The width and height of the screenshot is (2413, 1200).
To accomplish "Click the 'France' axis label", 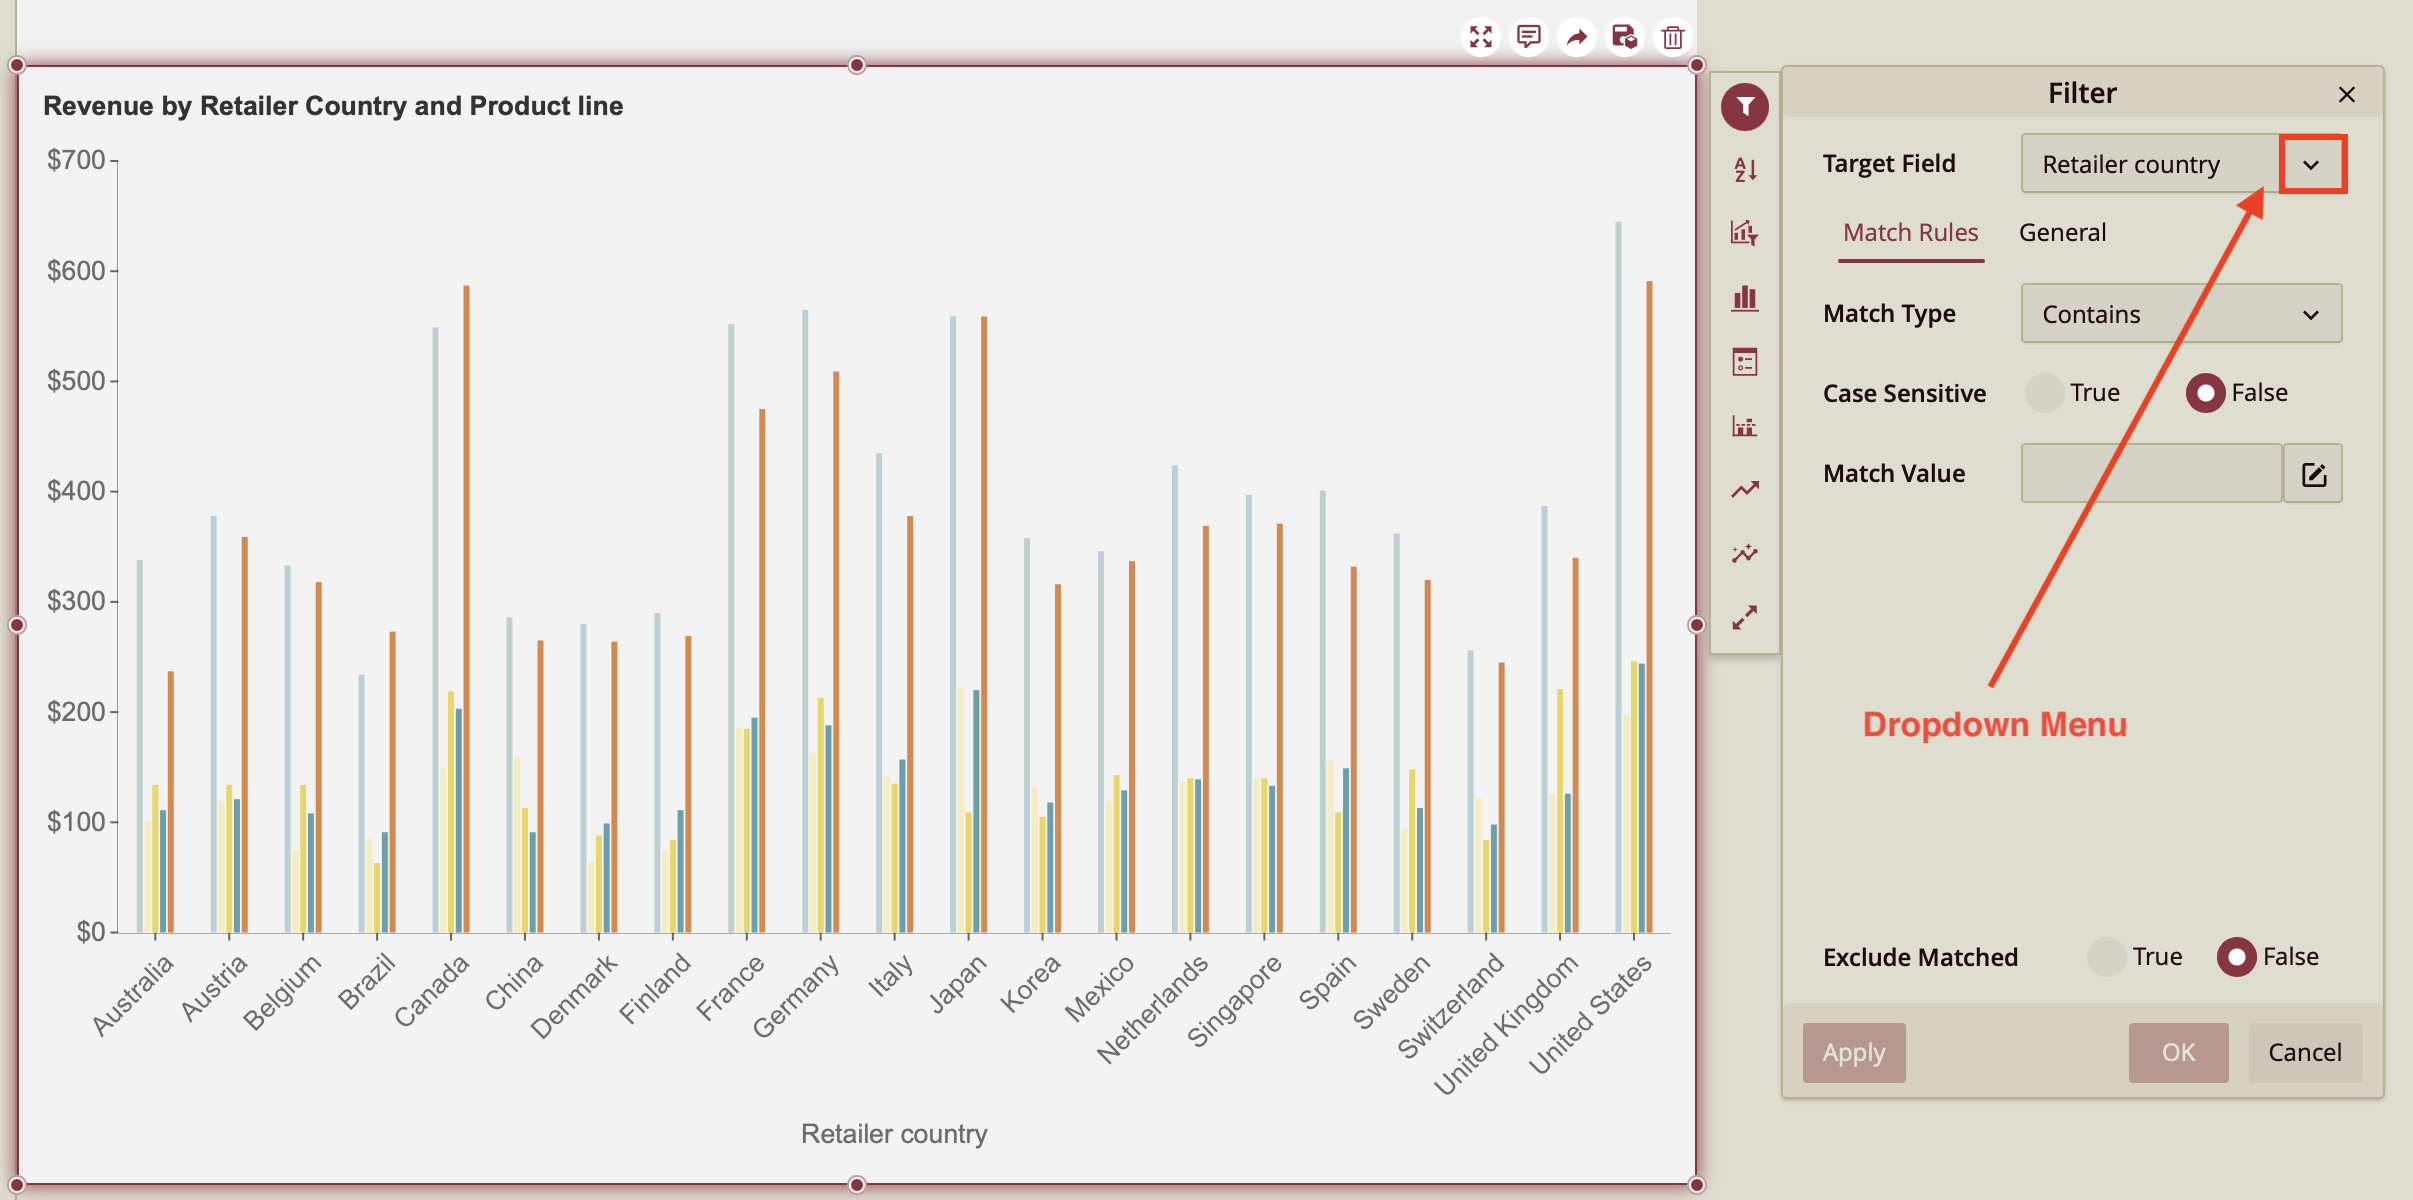I will [x=730, y=988].
